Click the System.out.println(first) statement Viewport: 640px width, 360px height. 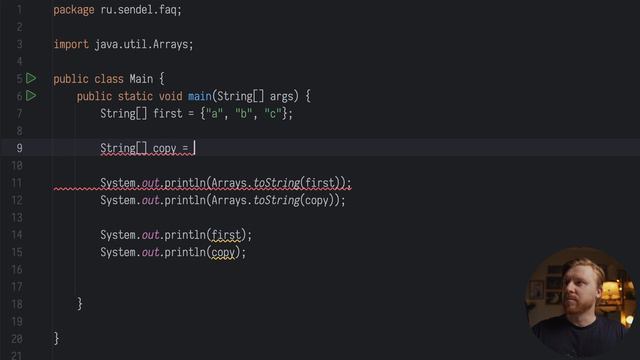(x=176, y=235)
